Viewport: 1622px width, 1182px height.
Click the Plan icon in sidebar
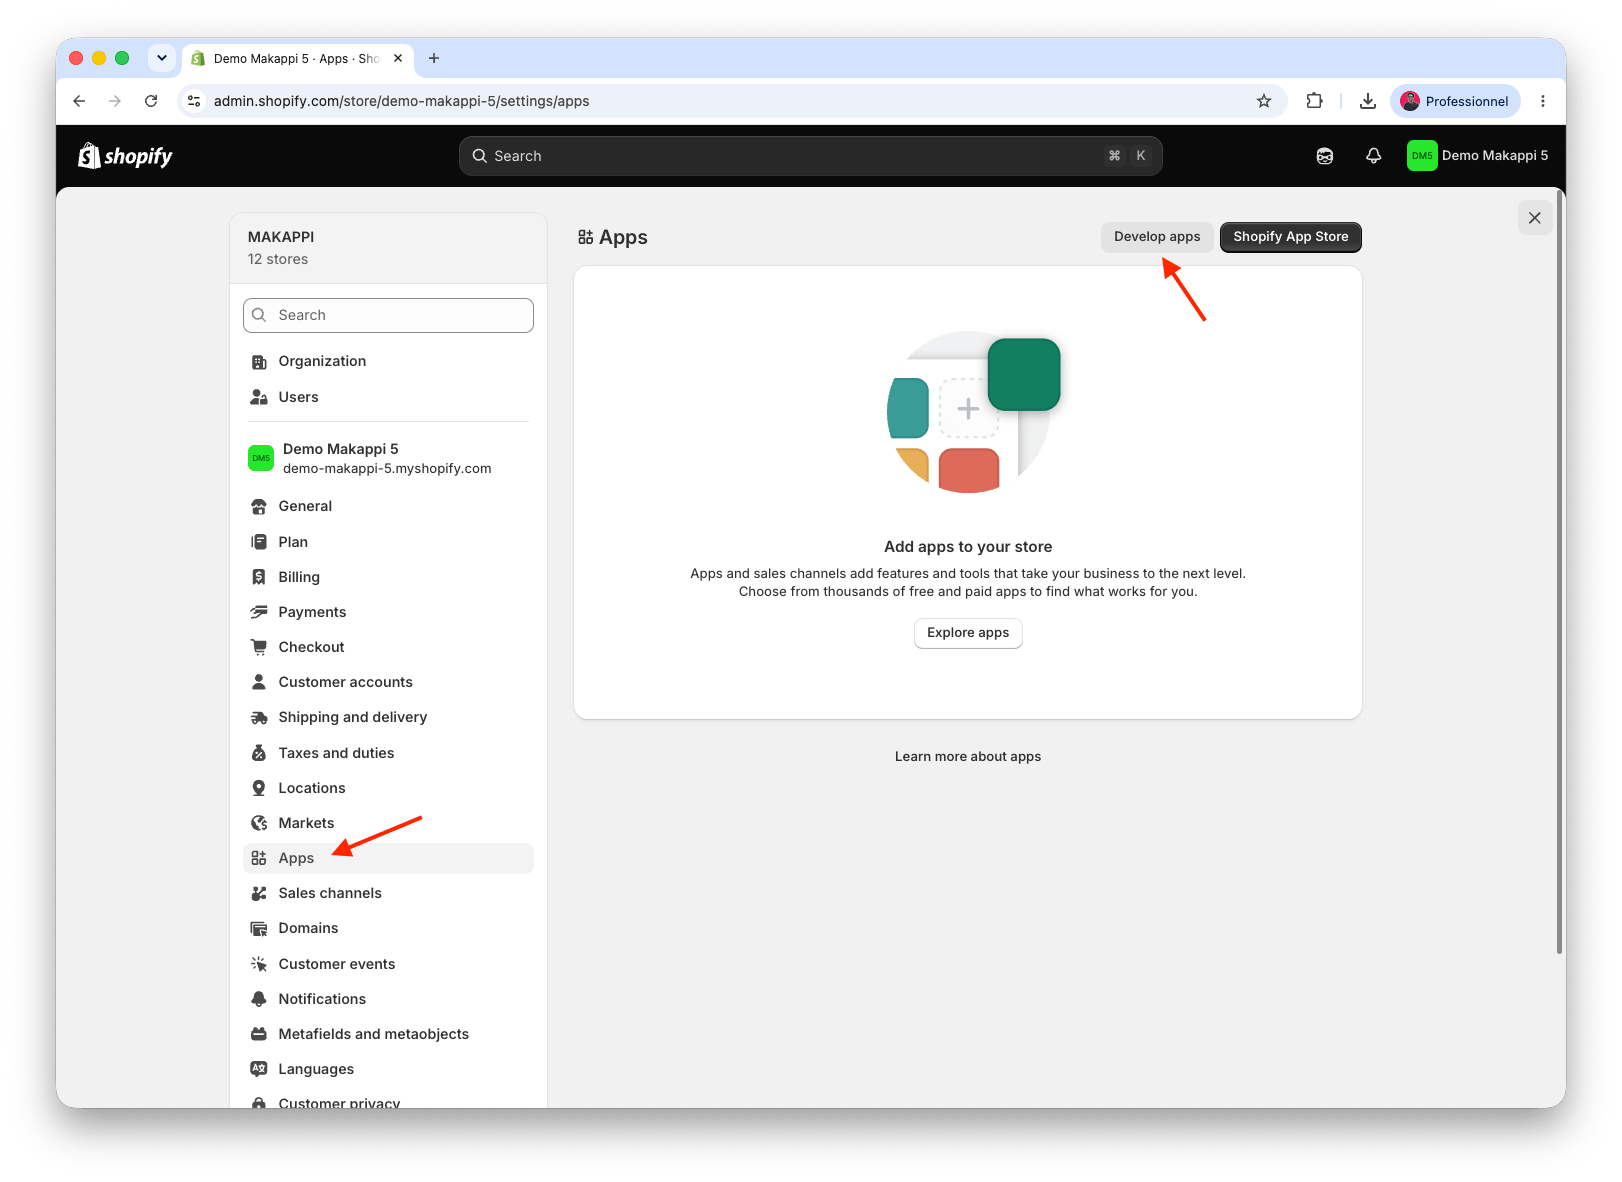tap(259, 542)
